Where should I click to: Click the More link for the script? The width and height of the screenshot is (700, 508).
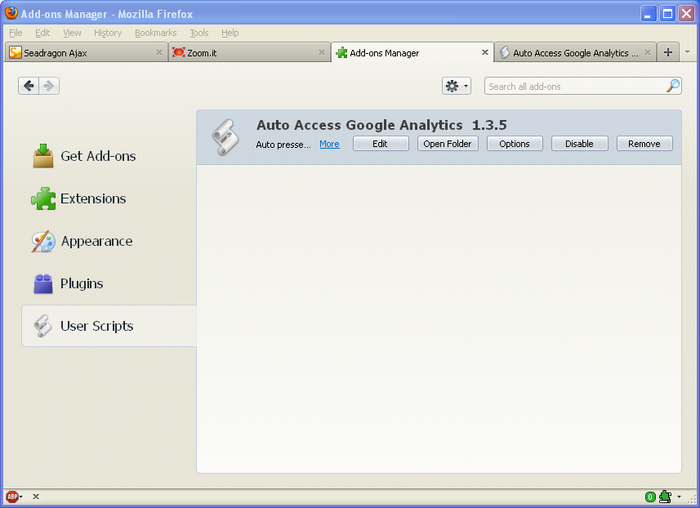click(x=329, y=144)
